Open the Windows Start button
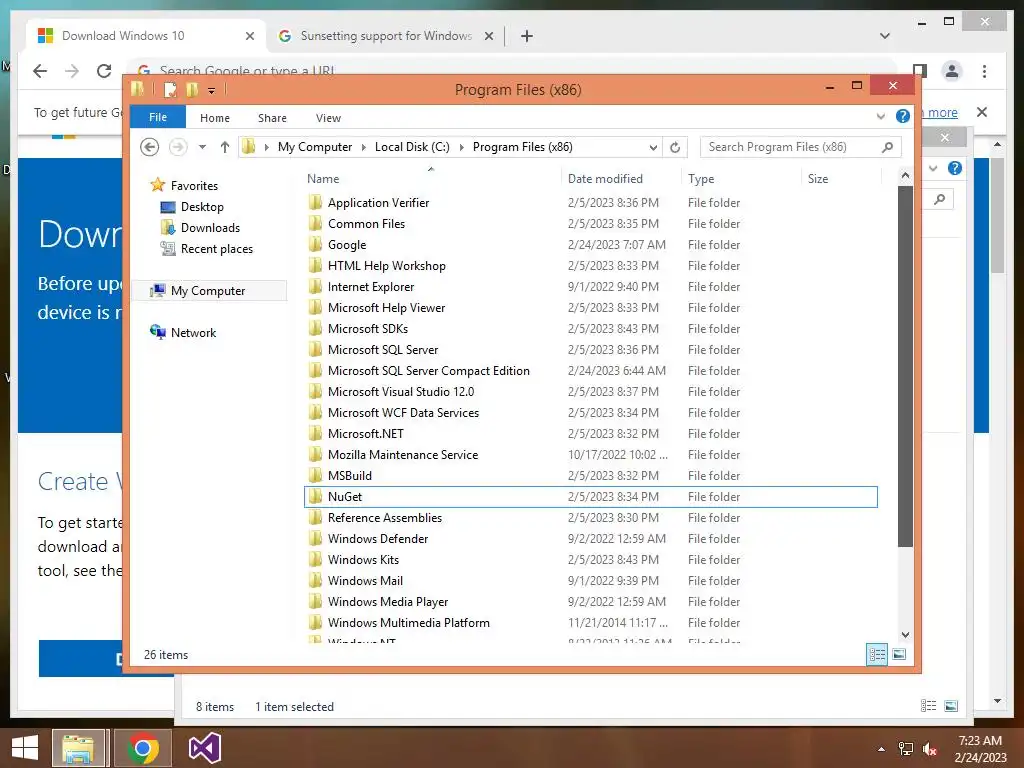Screen dimensions: 1024x768 (25, 748)
